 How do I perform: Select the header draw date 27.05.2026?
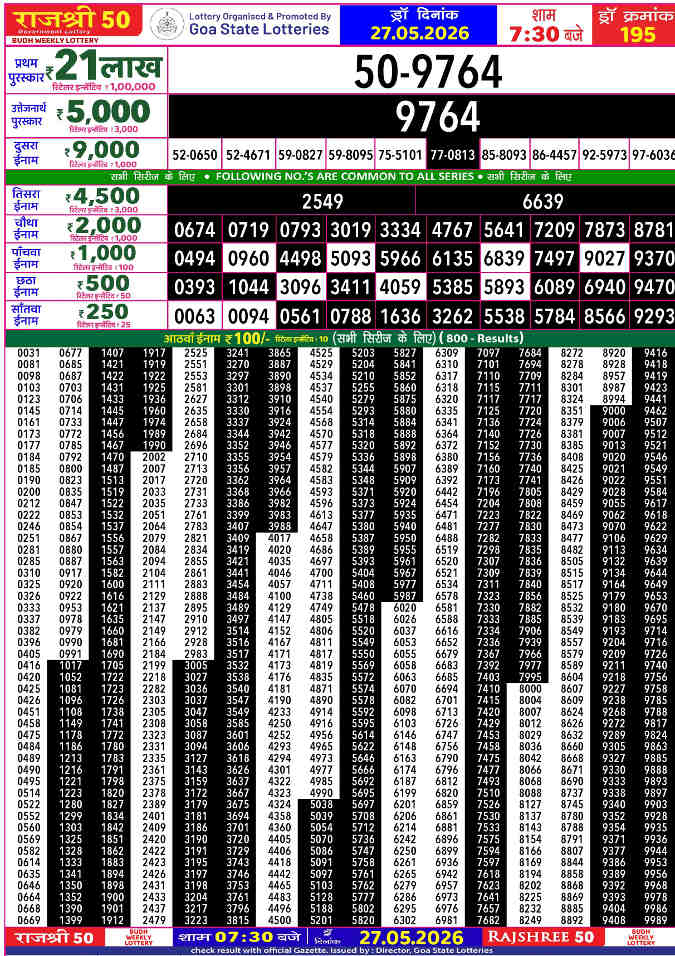click(x=420, y=33)
